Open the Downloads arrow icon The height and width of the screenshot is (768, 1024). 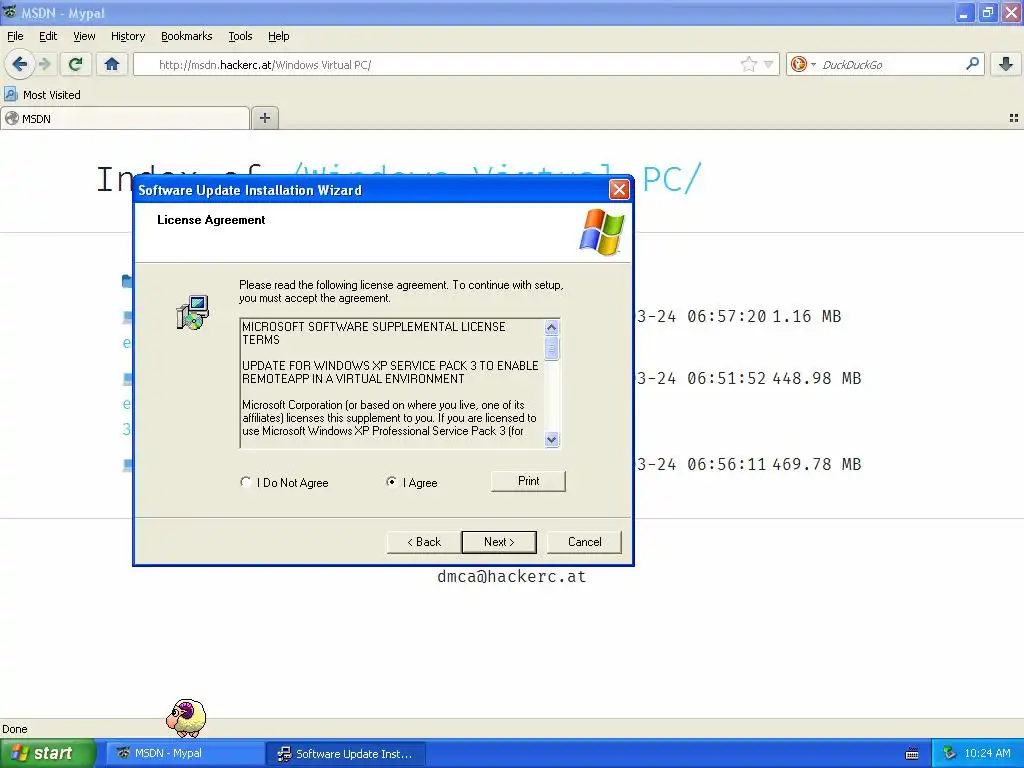[1006, 64]
